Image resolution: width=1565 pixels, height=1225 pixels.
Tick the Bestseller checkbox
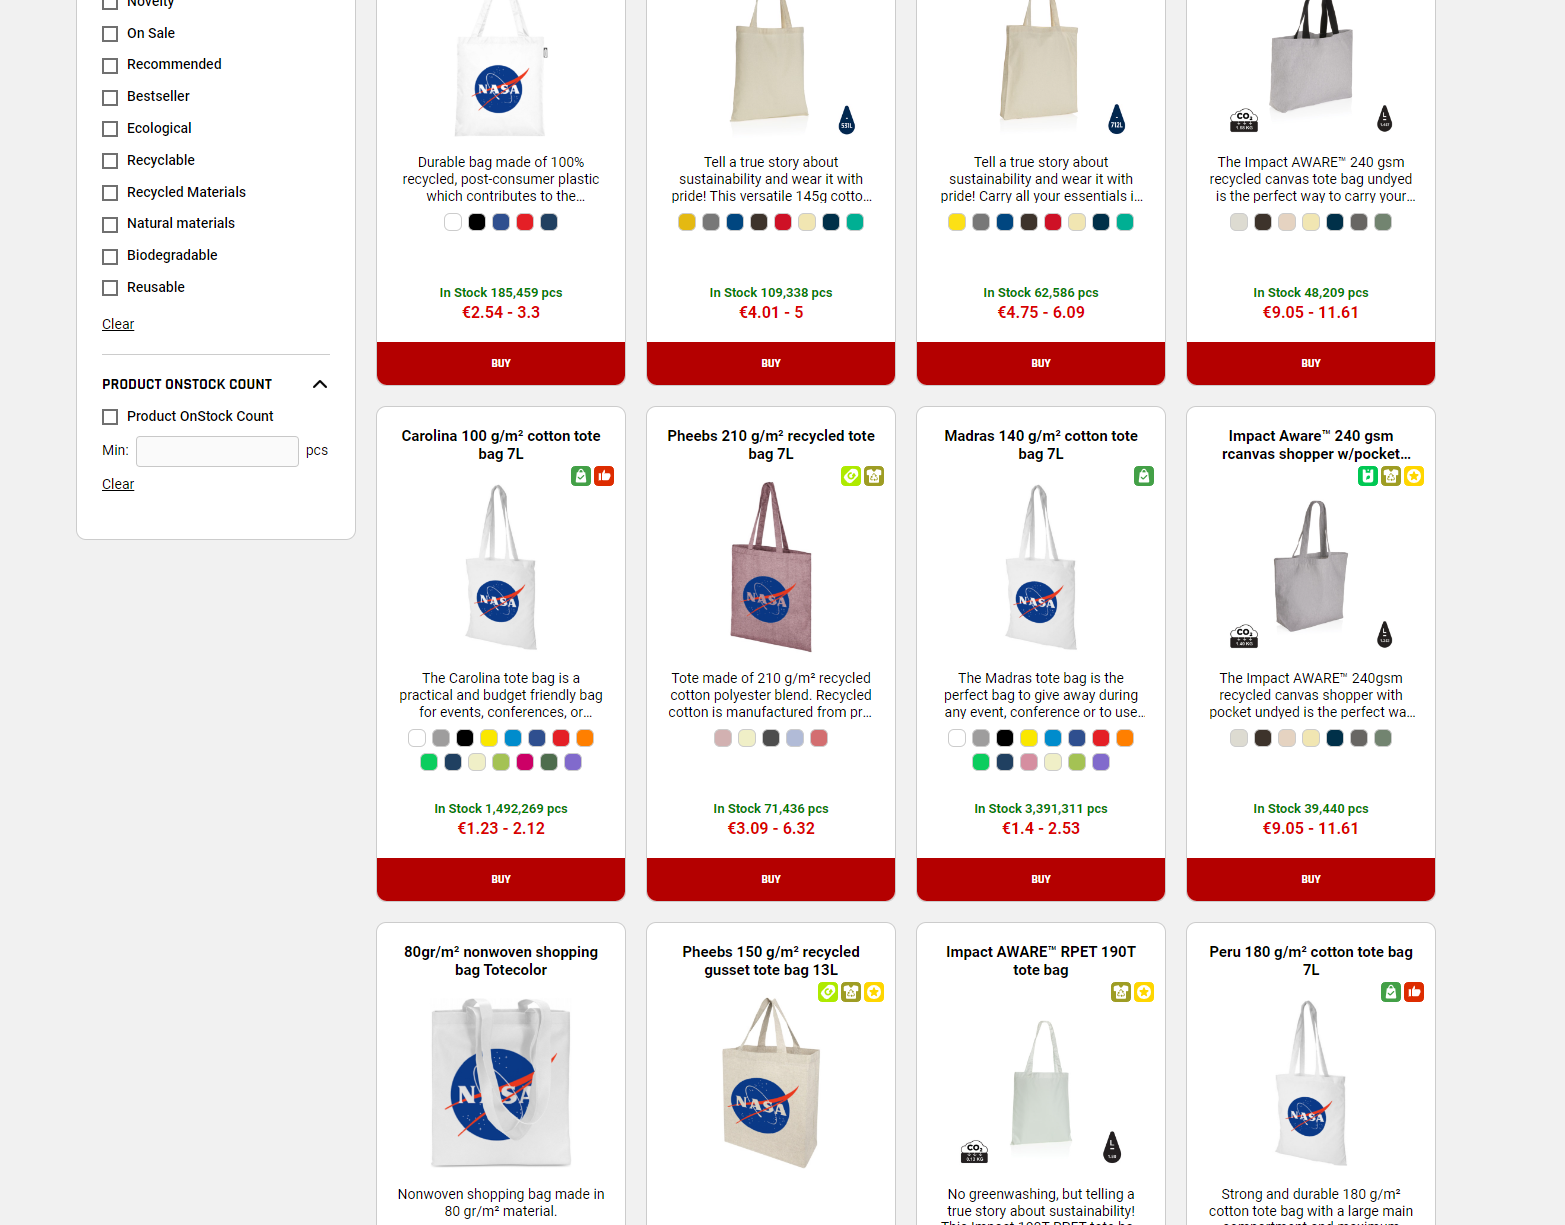click(110, 98)
